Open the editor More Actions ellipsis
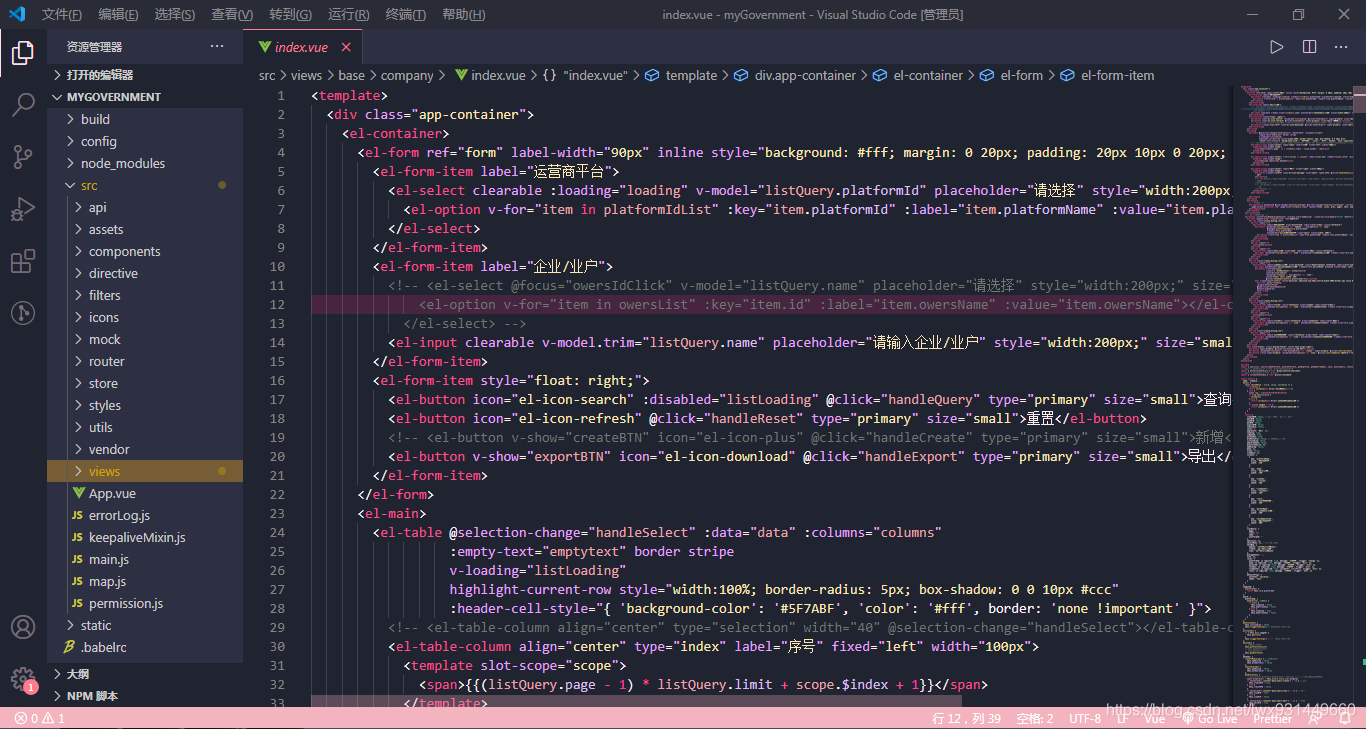The image size is (1366, 729). (x=1341, y=47)
